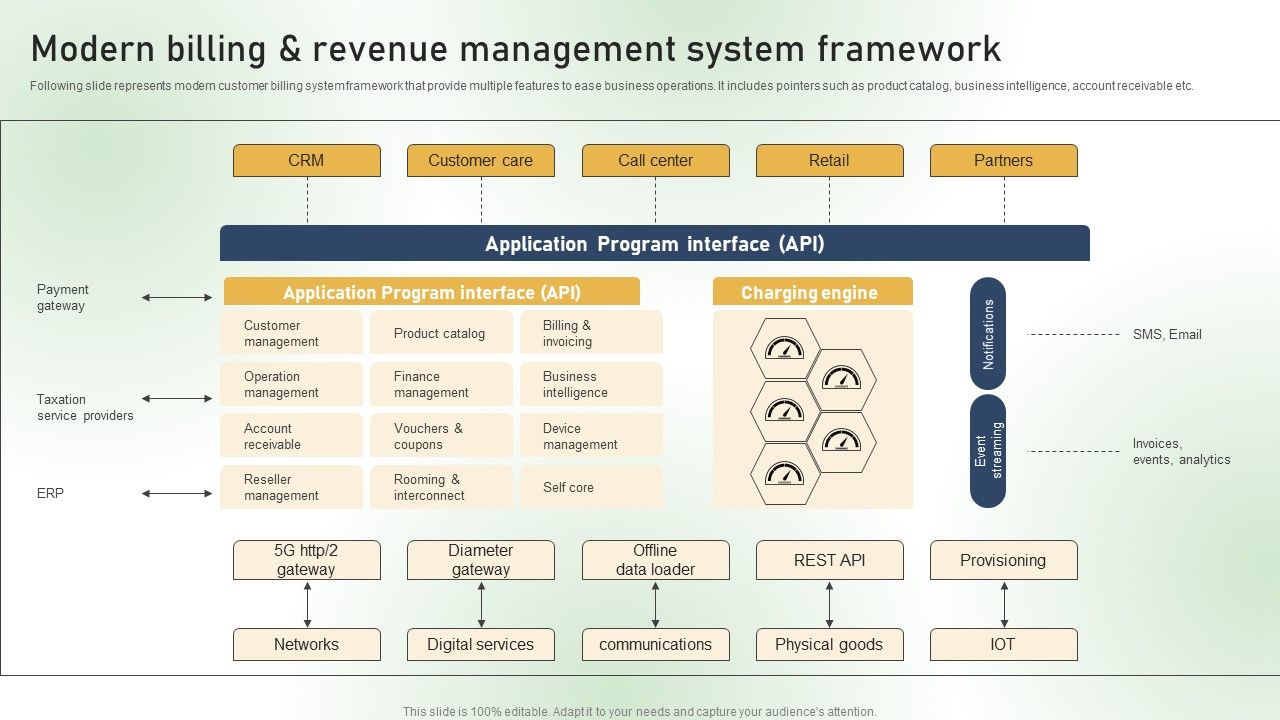The height and width of the screenshot is (720, 1280).
Task: Click the vertical arrow between Provisioning and IOT
Action: (1004, 604)
